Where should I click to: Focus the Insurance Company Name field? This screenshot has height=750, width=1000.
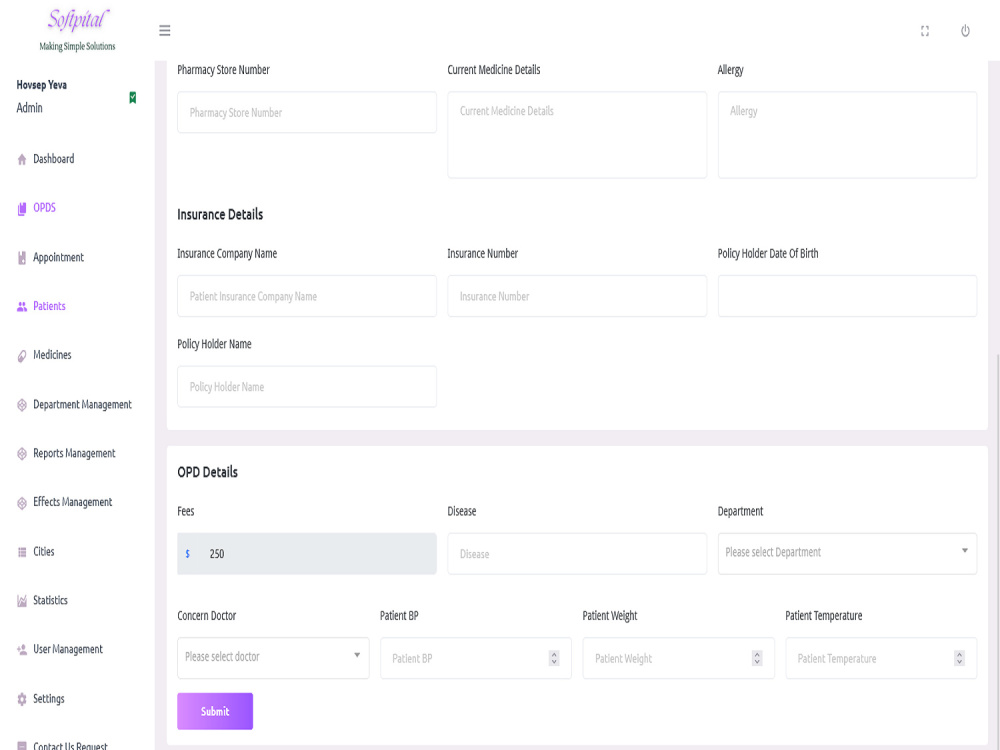coord(307,296)
